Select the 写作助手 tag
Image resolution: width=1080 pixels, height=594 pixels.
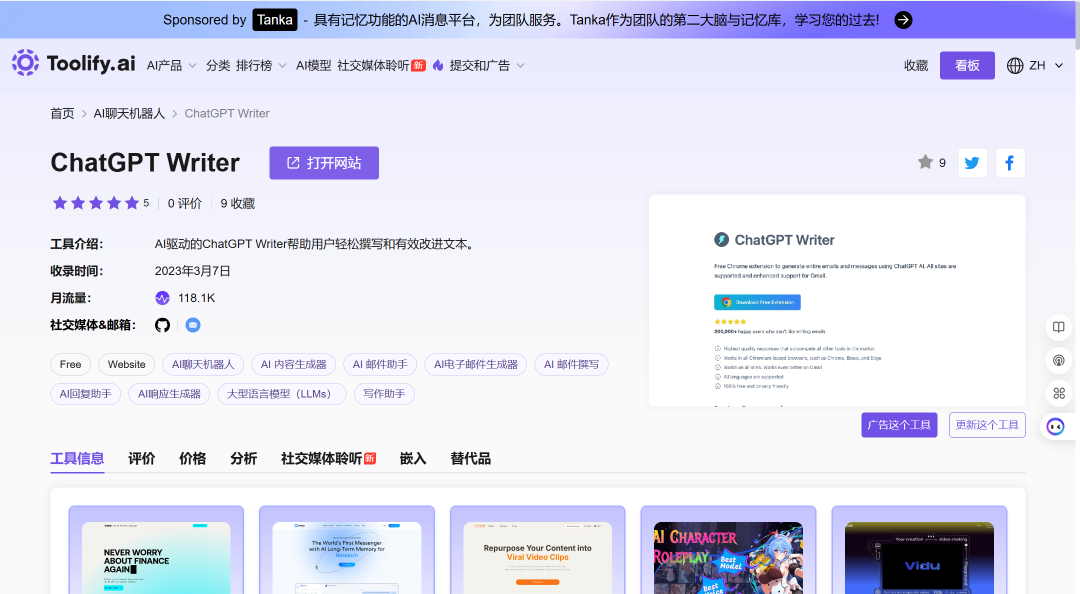pyautogui.click(x=384, y=394)
